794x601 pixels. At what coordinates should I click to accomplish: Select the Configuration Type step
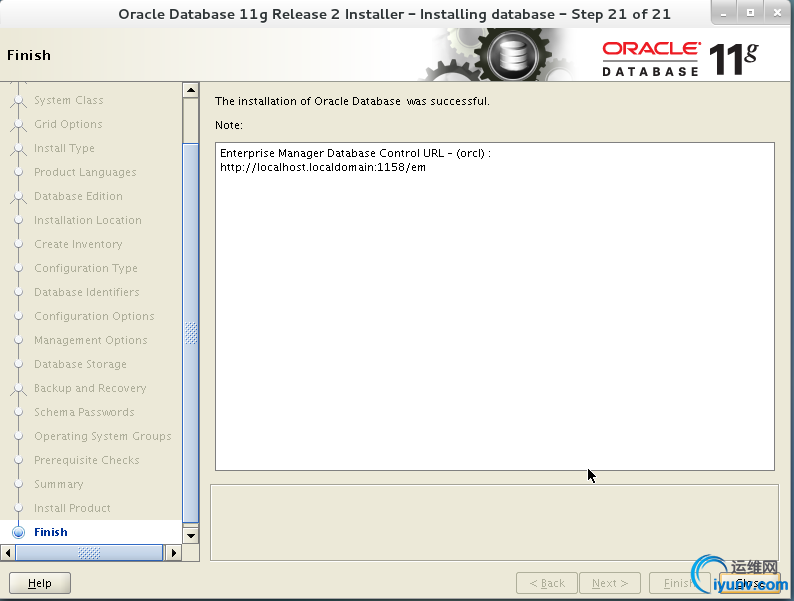click(86, 268)
